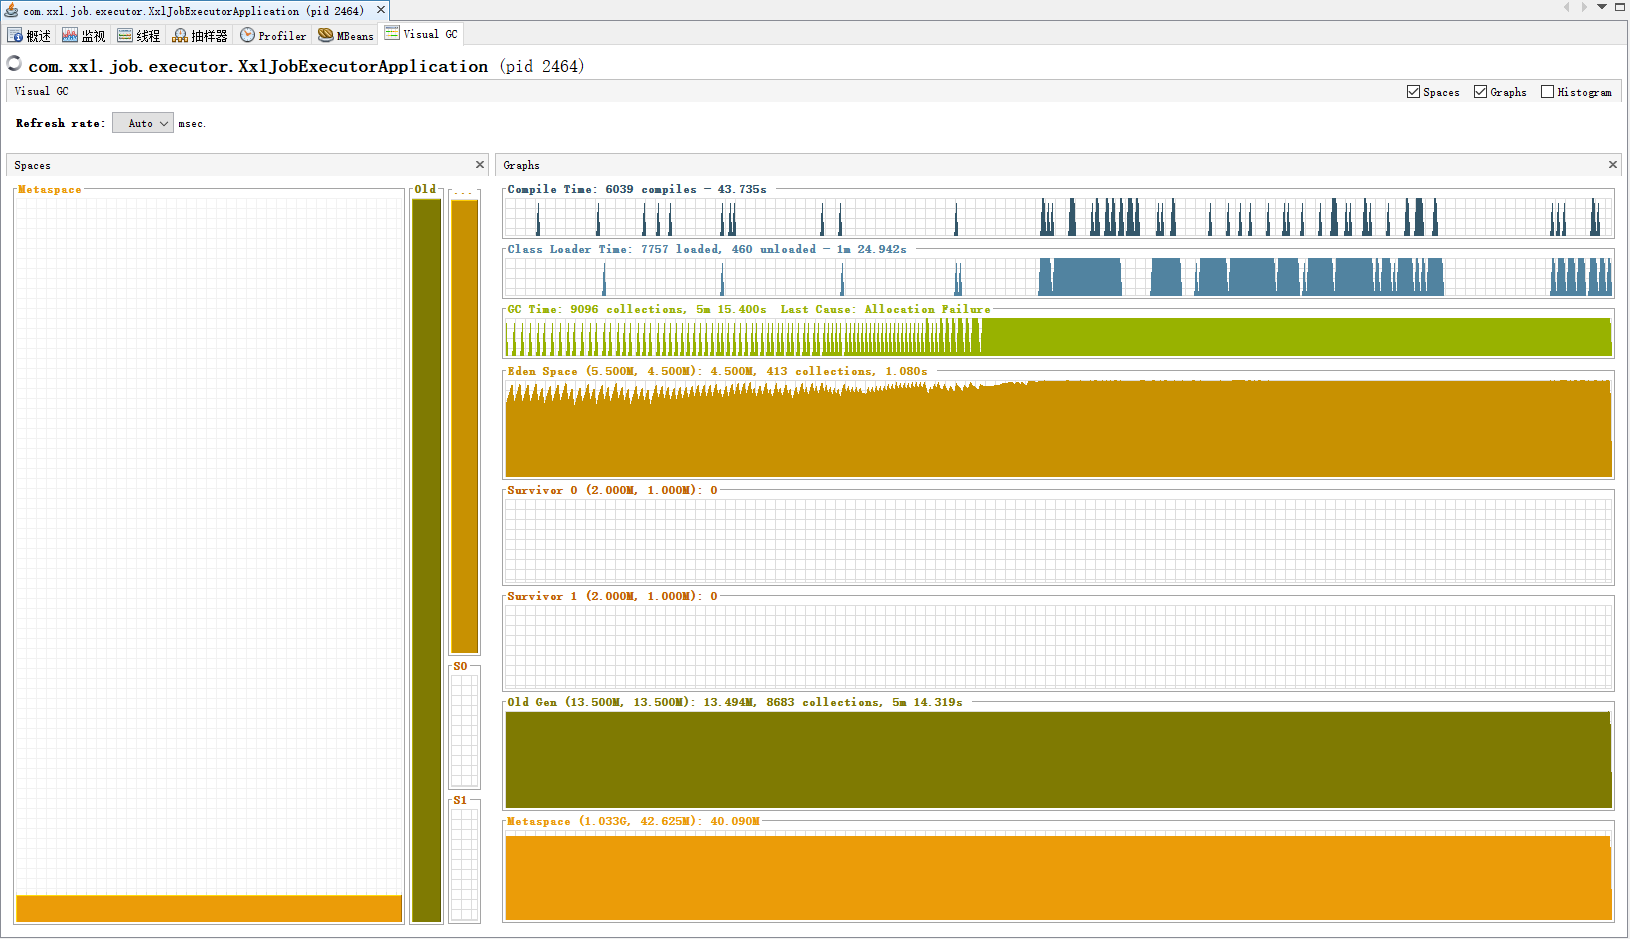Uncheck the Spaces checkbox
1630x939 pixels.
point(1413,92)
